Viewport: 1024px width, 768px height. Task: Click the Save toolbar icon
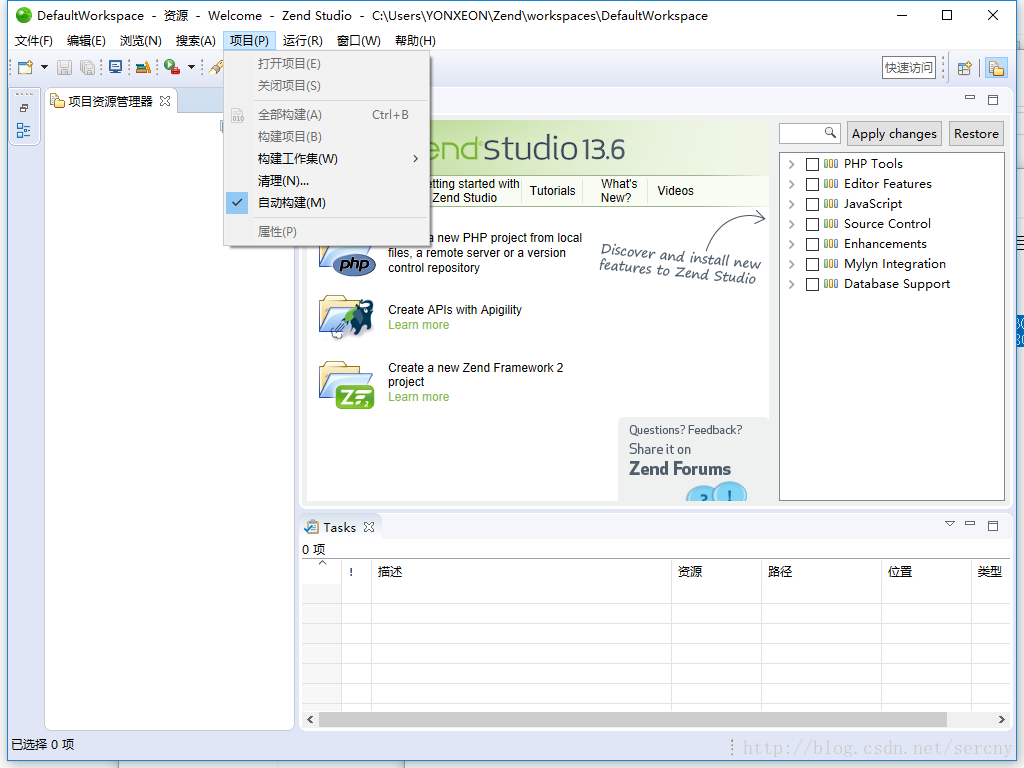[x=64, y=67]
